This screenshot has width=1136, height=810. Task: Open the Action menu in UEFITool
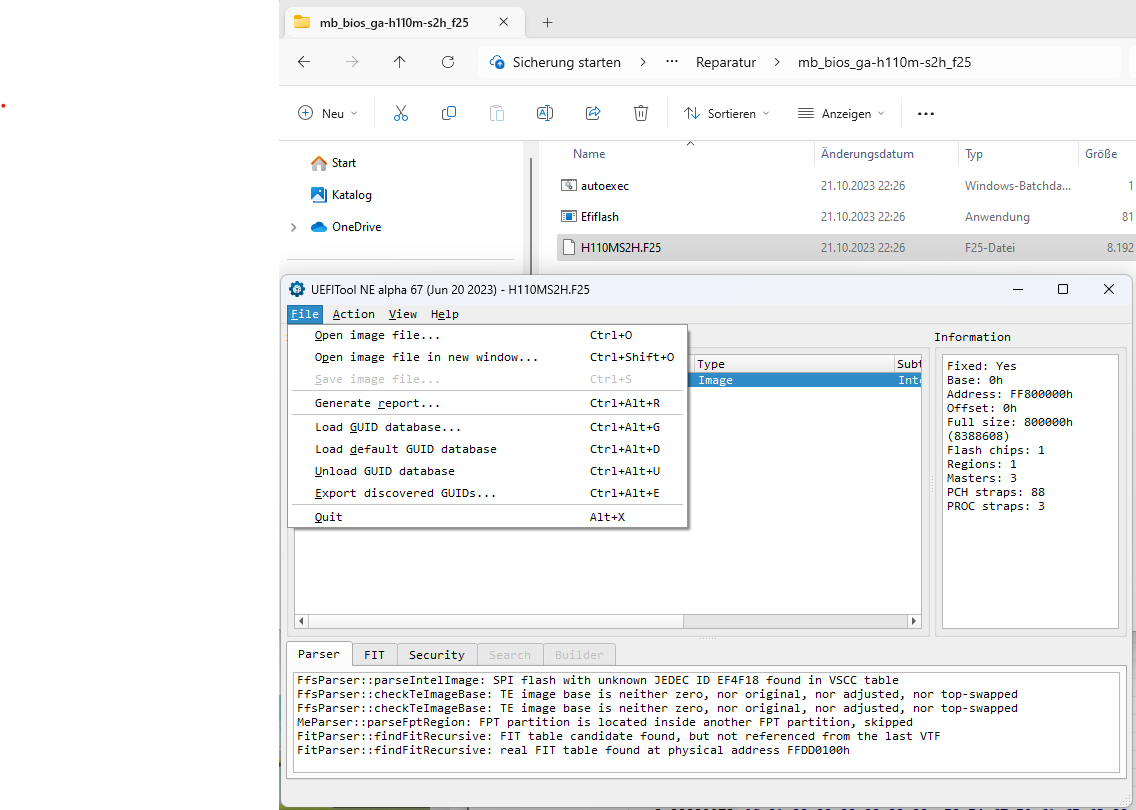point(353,313)
